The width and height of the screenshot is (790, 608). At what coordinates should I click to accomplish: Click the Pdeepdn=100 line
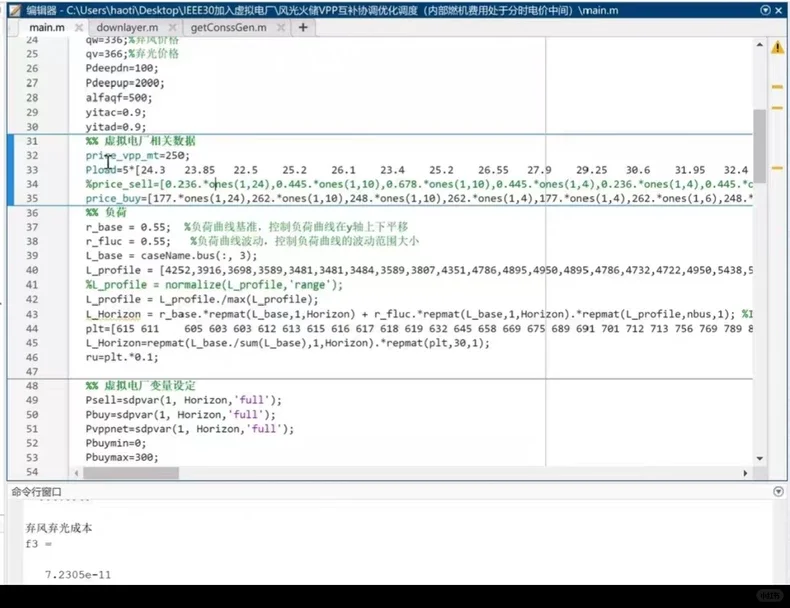pyautogui.click(x=122, y=69)
